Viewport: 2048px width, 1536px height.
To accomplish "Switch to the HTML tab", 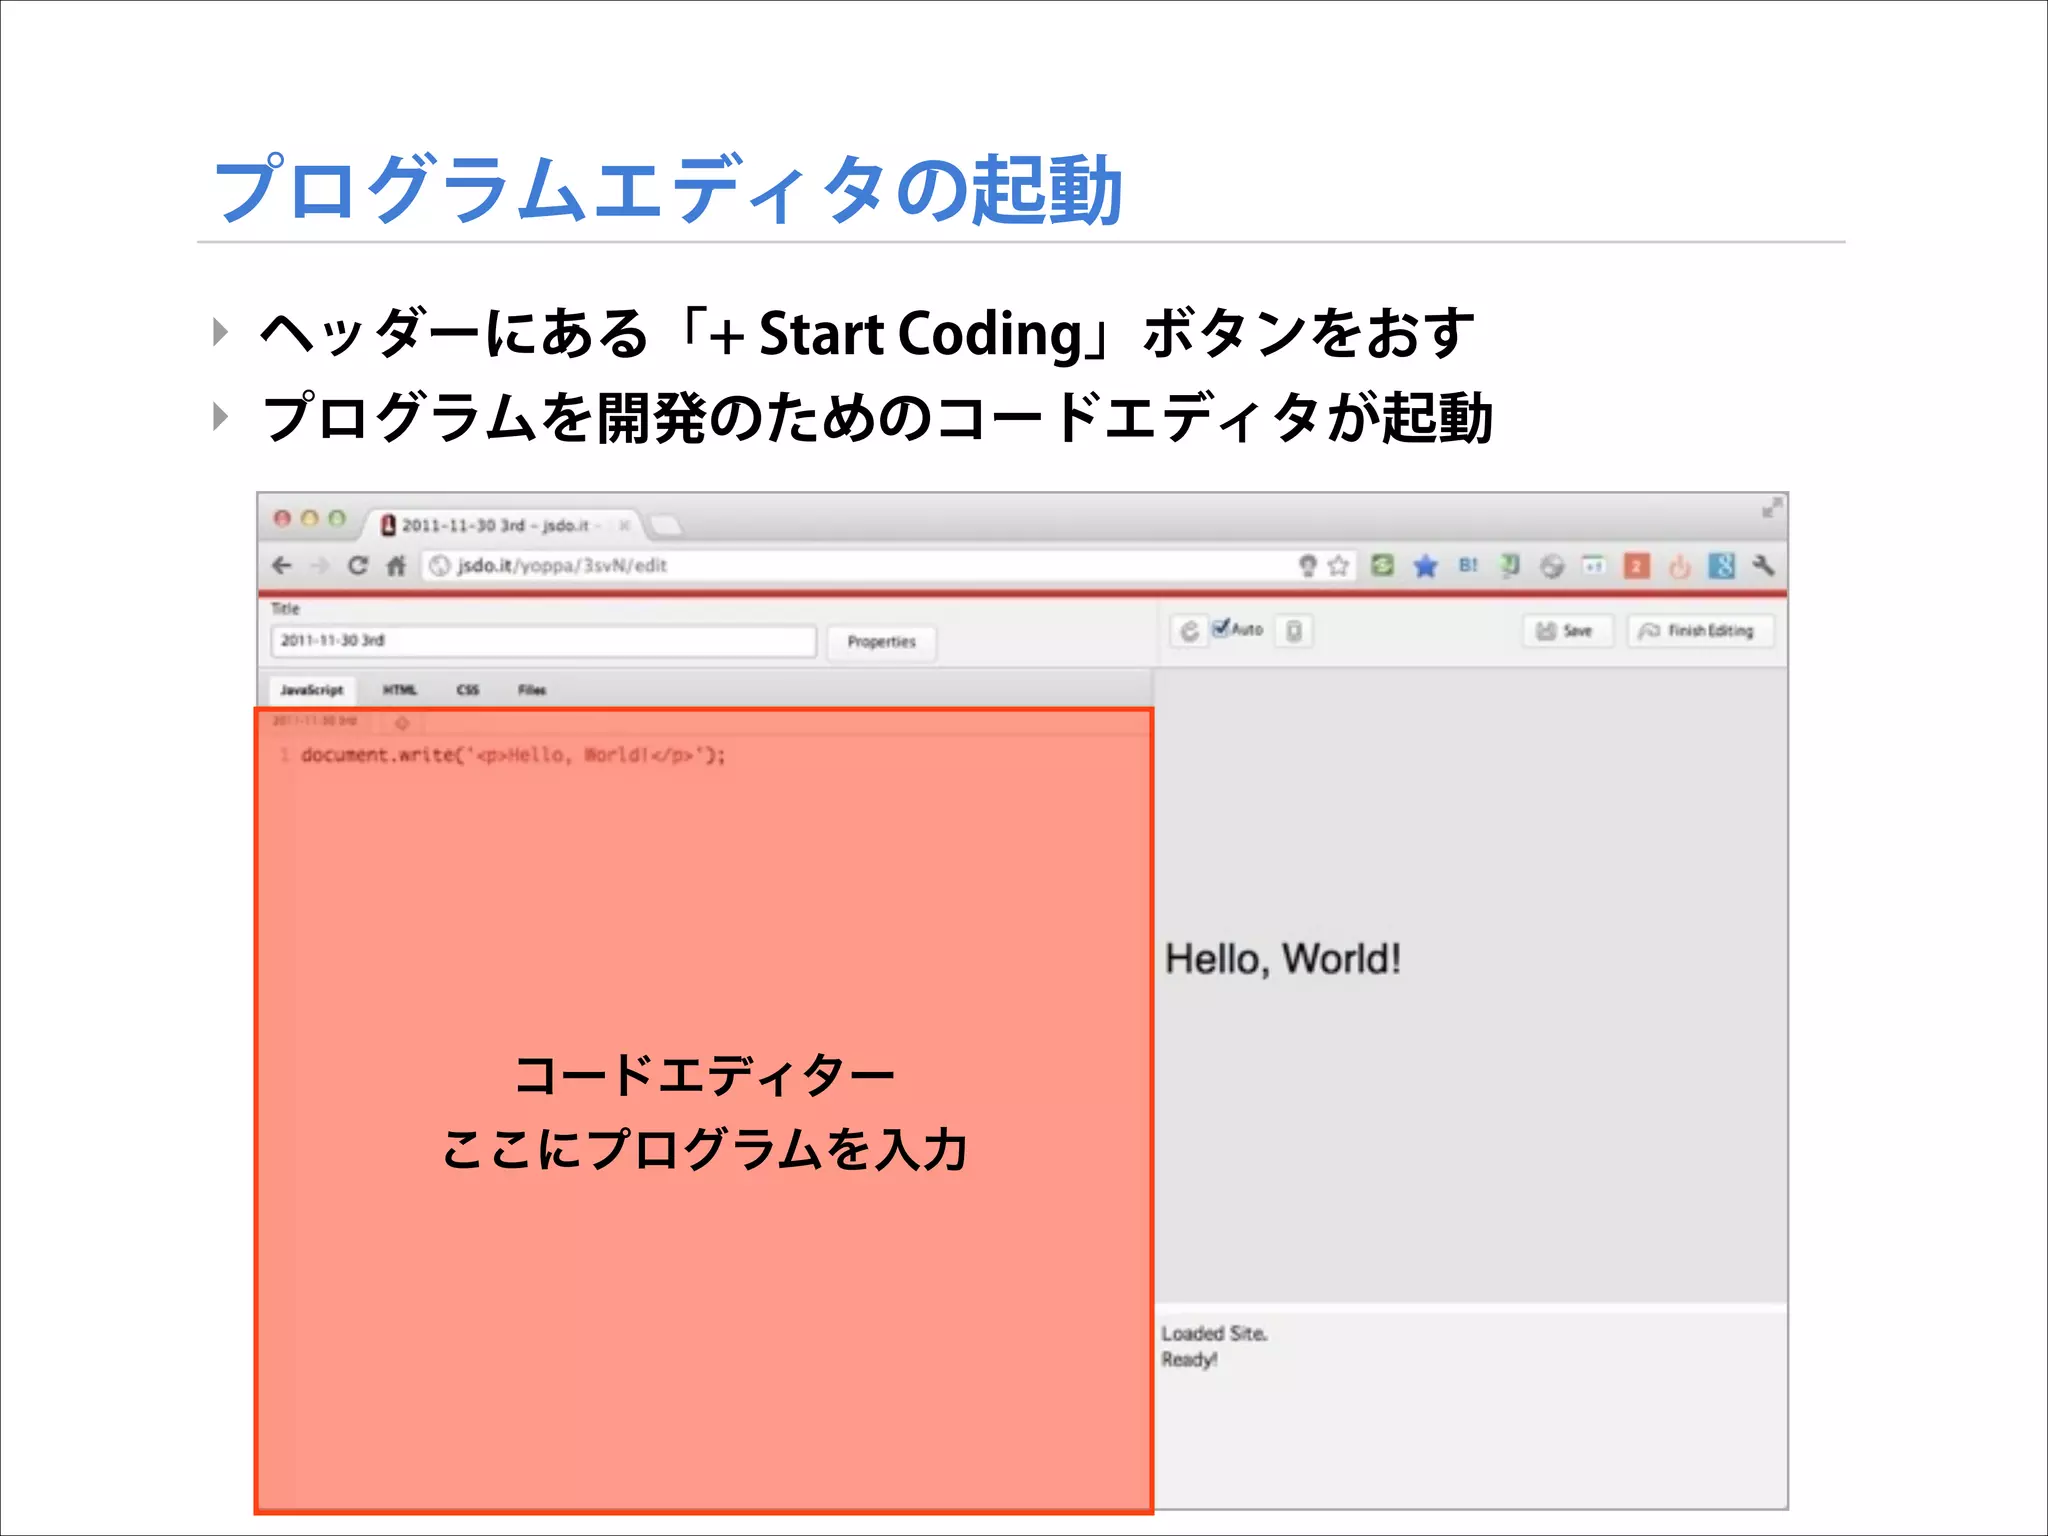I will pos(400,690).
